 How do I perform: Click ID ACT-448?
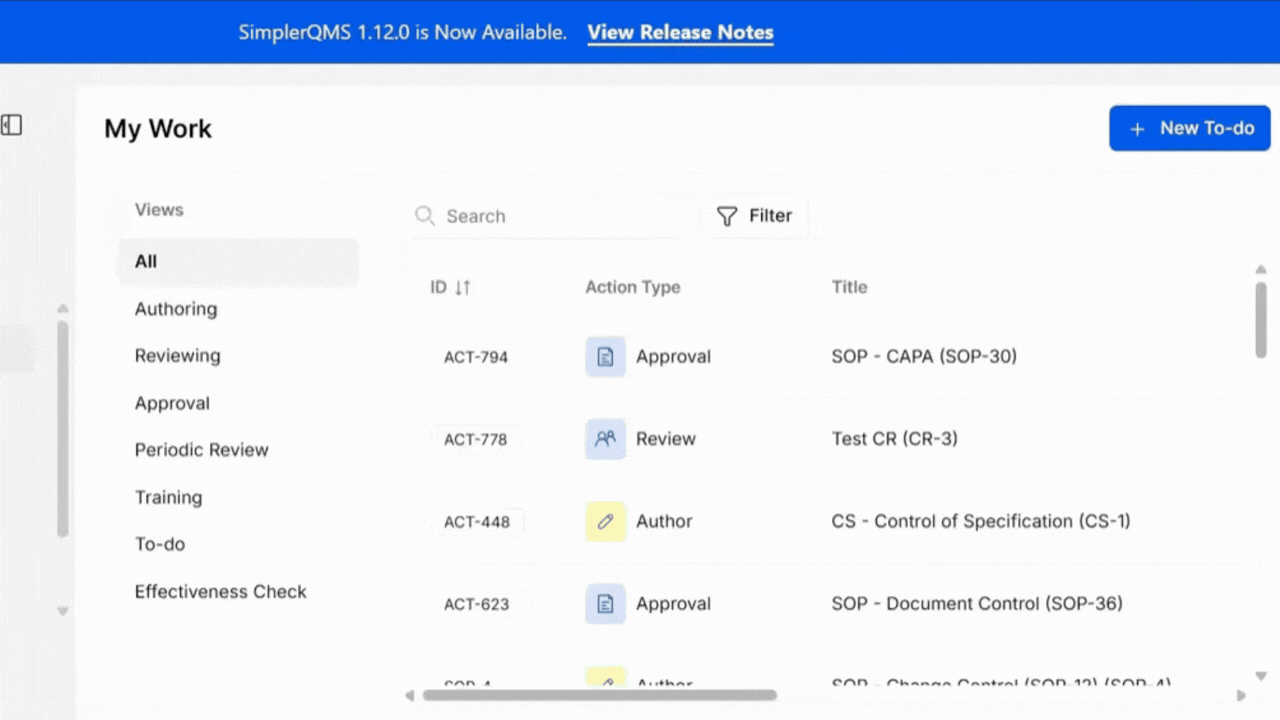476,521
